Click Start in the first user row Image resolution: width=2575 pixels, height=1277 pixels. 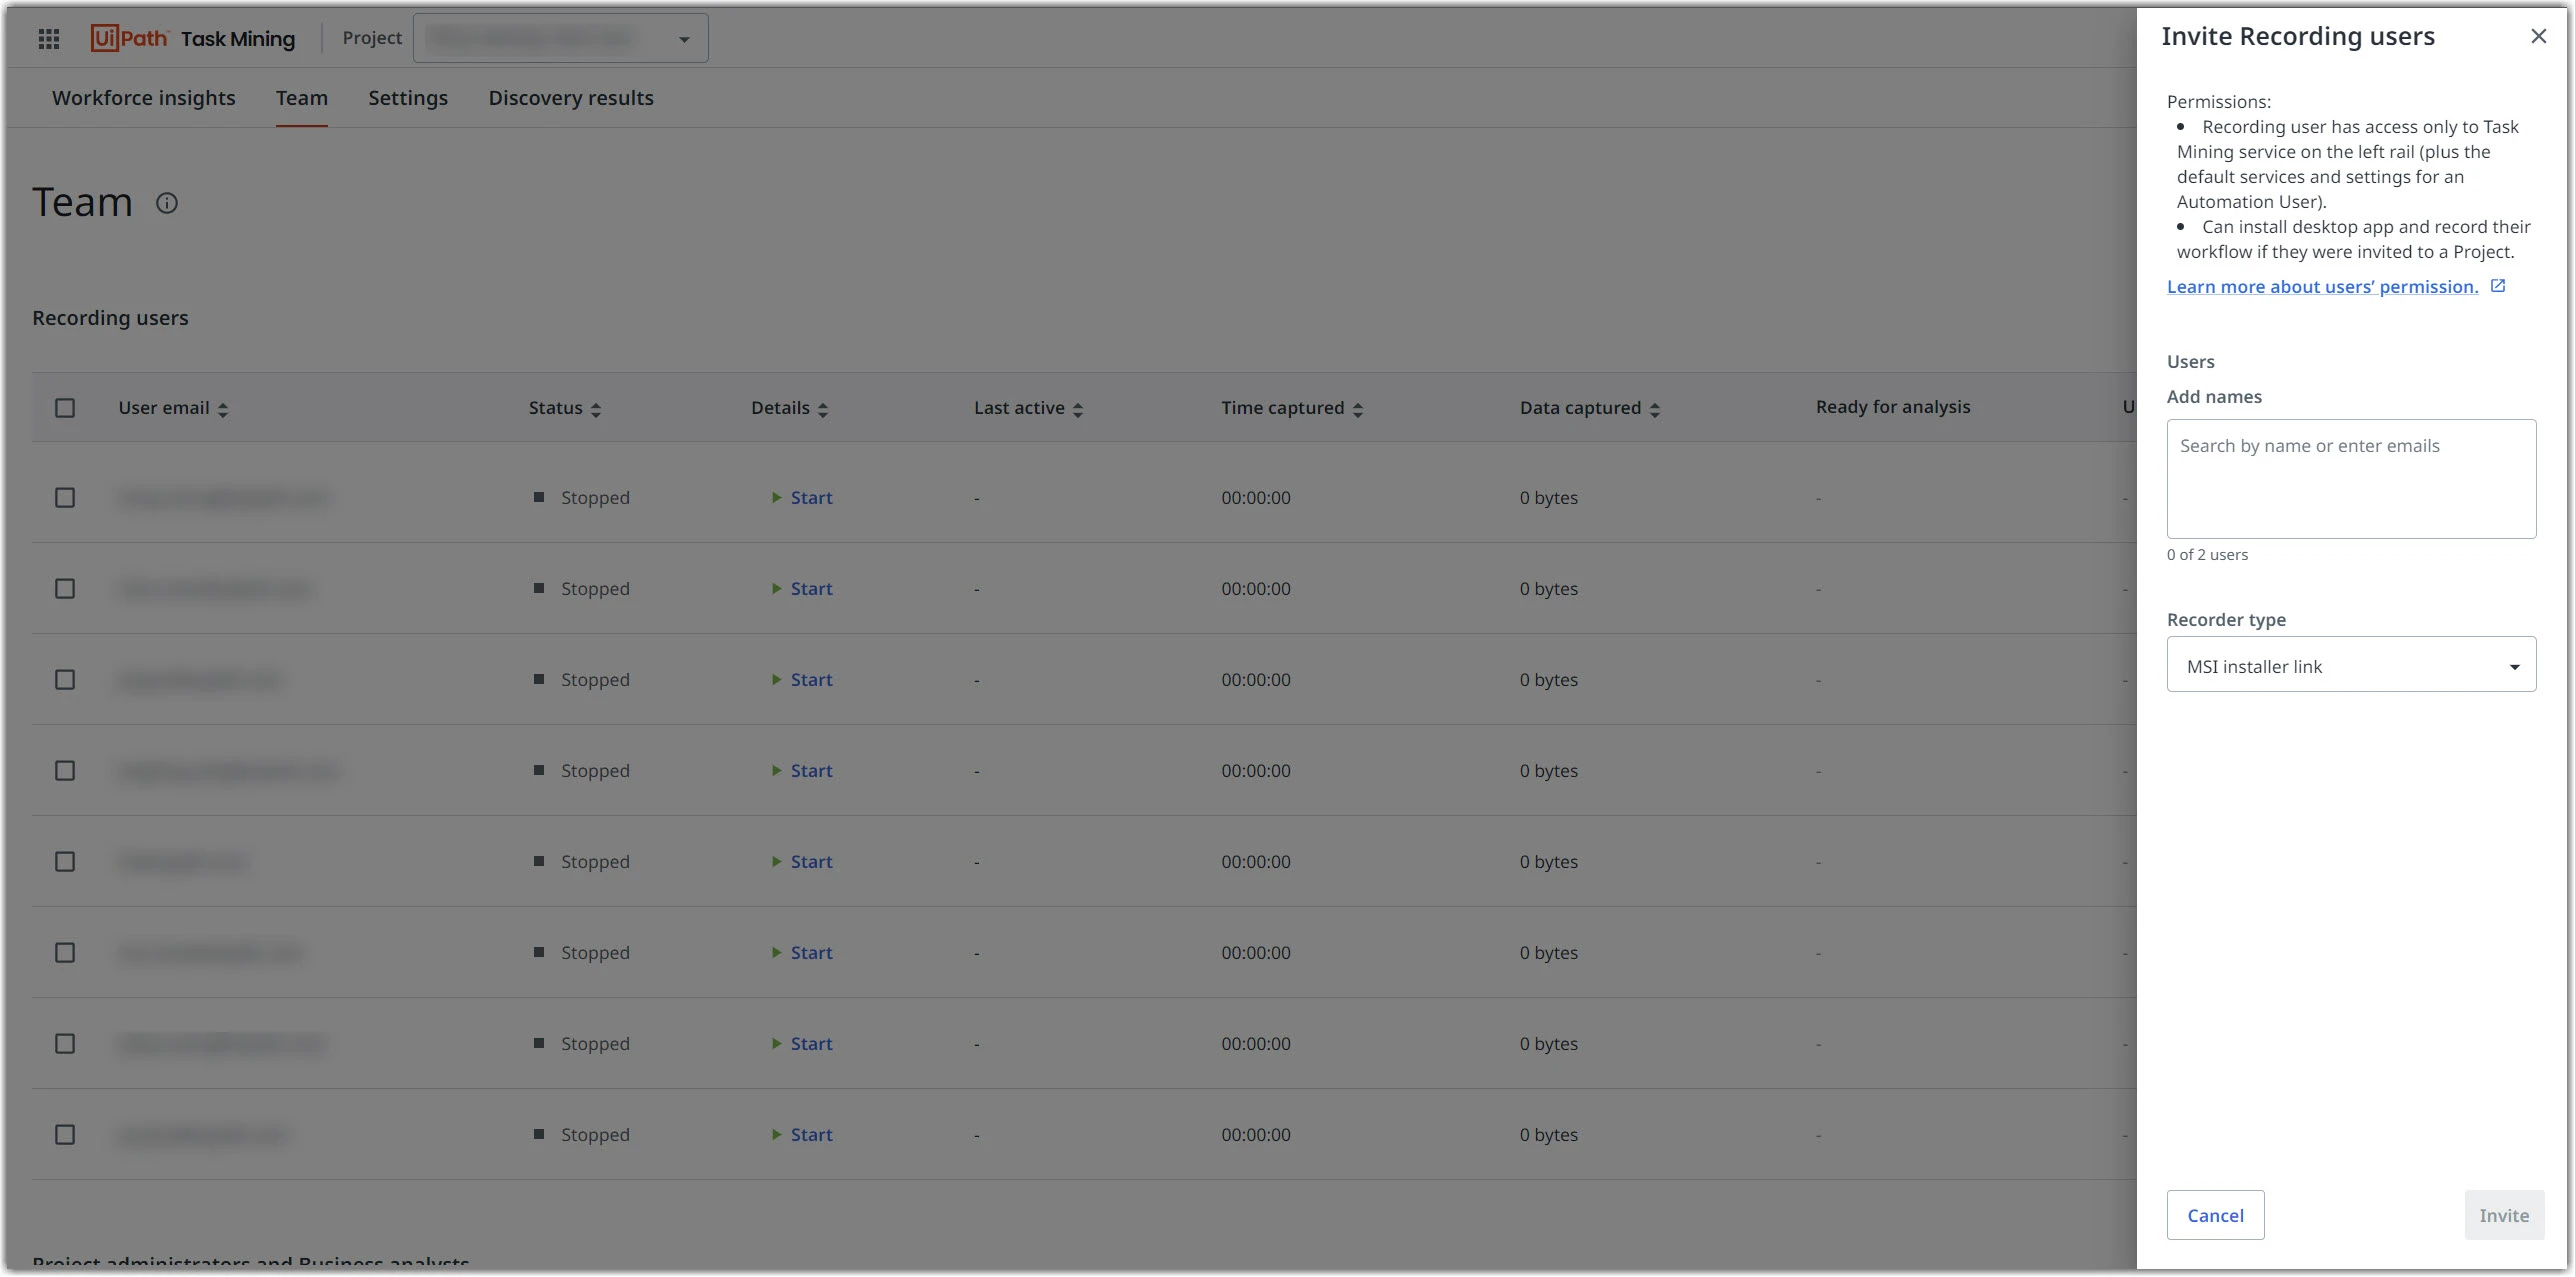(x=802, y=498)
